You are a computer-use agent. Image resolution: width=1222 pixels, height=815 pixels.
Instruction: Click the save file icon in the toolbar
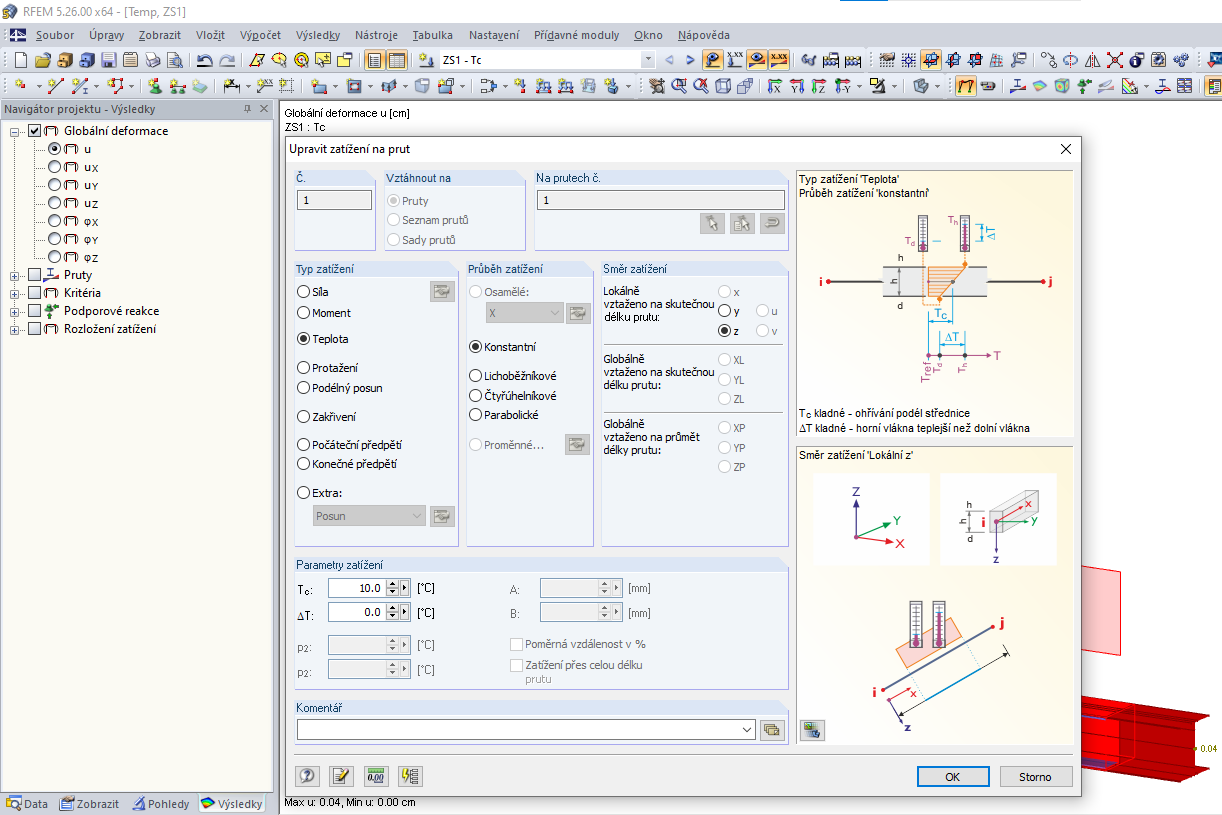point(108,60)
